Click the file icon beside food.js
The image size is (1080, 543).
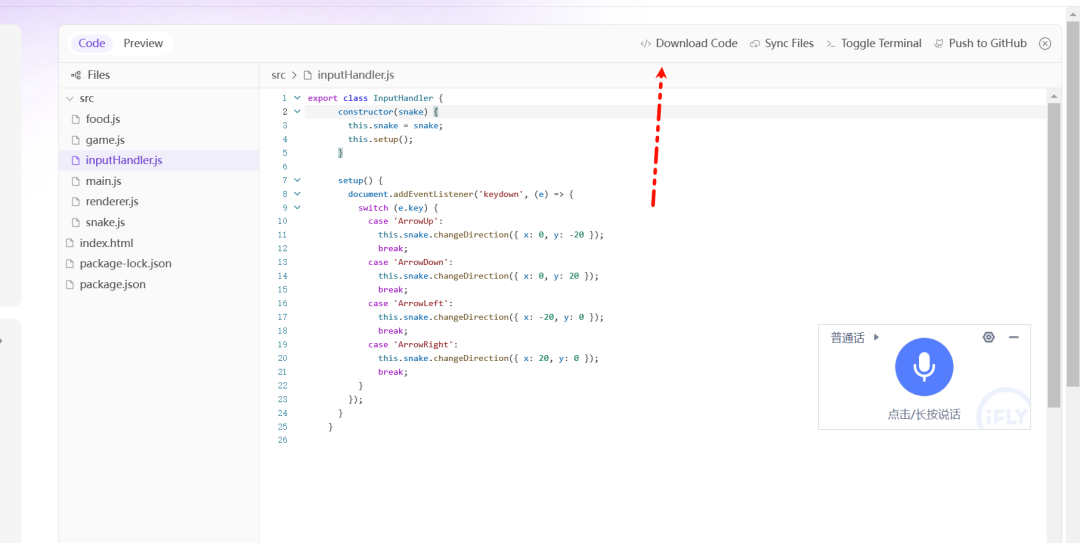(x=76, y=119)
